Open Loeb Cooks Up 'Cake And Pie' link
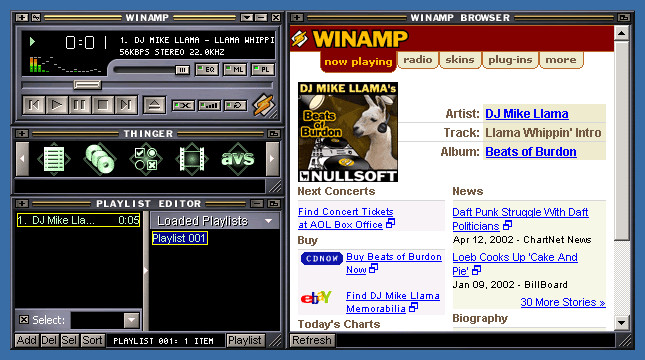The height and width of the screenshot is (360, 645). point(515,264)
